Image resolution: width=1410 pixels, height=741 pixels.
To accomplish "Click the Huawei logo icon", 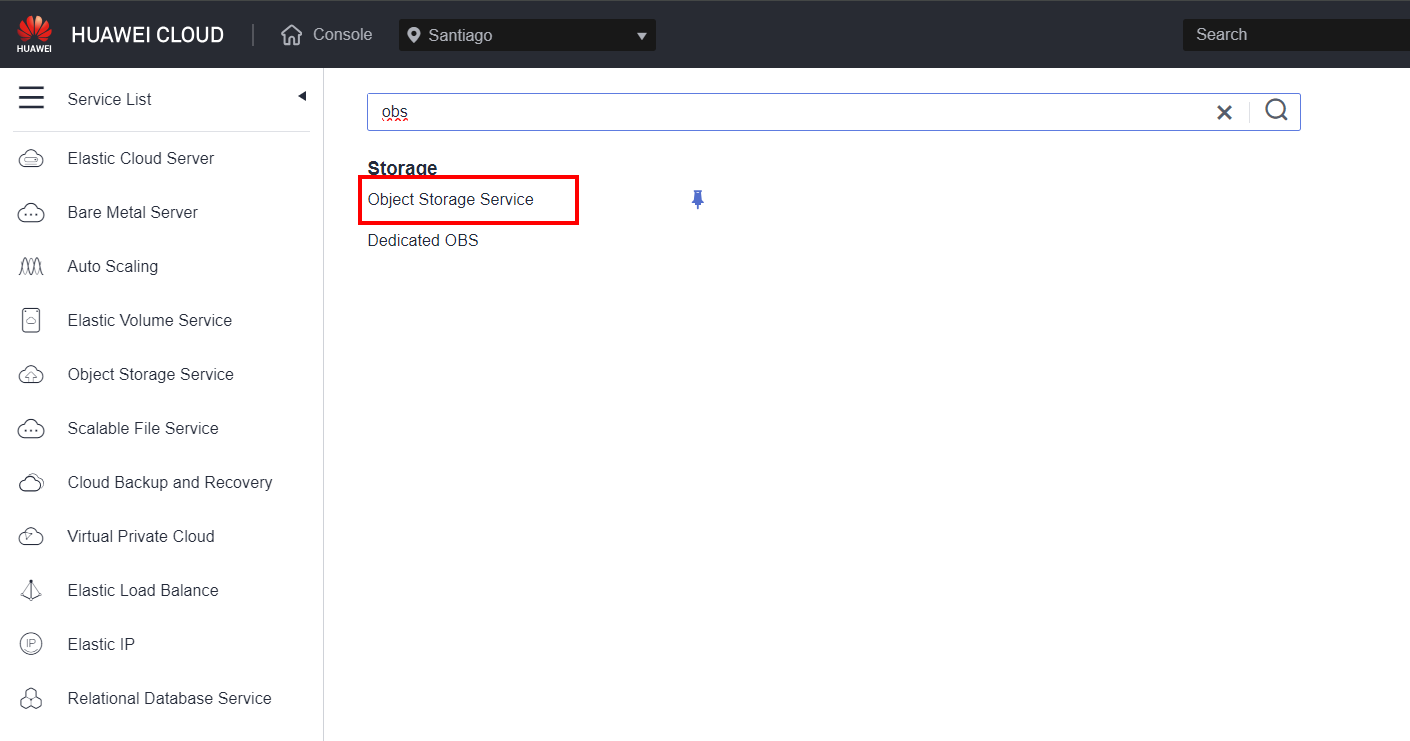I will pyautogui.click(x=34, y=34).
